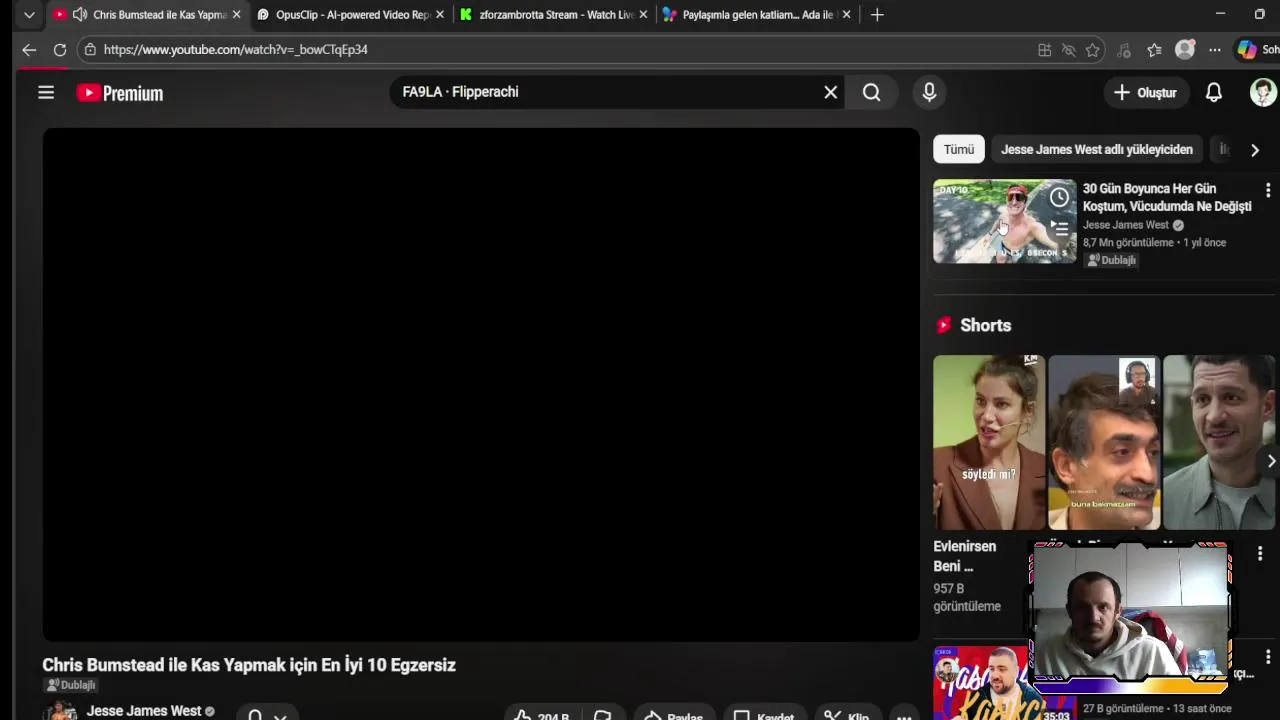Reload the page with refresh icon

point(60,49)
